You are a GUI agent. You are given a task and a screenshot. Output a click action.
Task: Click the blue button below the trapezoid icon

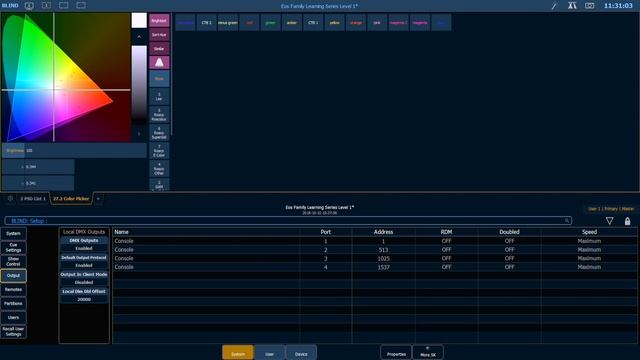(159, 78)
